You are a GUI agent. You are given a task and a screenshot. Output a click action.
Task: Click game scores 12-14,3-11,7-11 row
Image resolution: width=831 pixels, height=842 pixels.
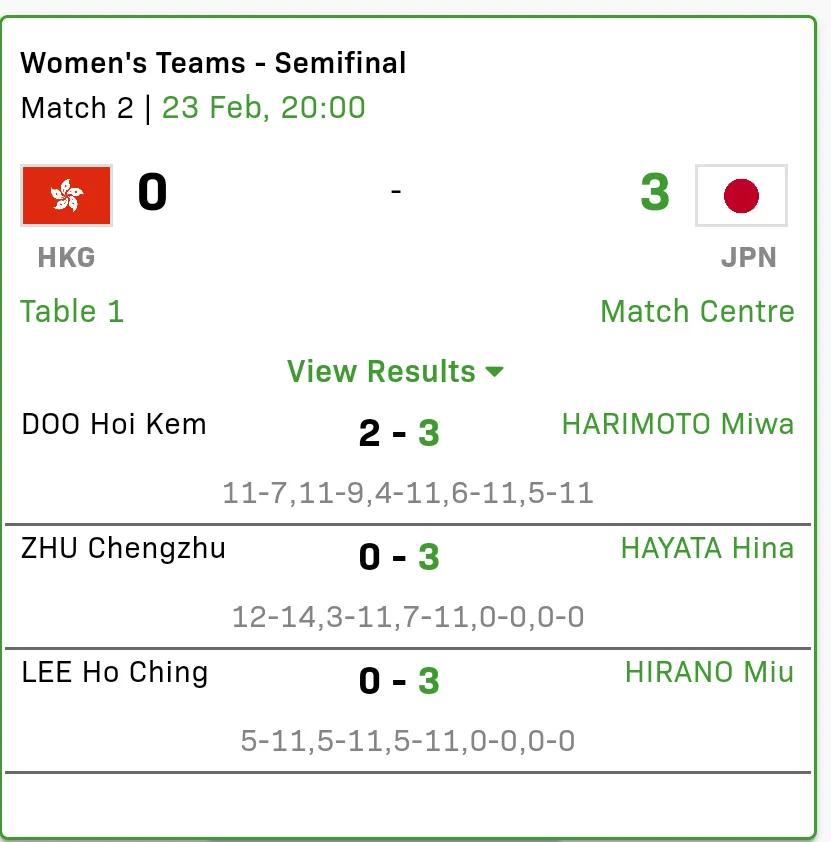(408, 616)
